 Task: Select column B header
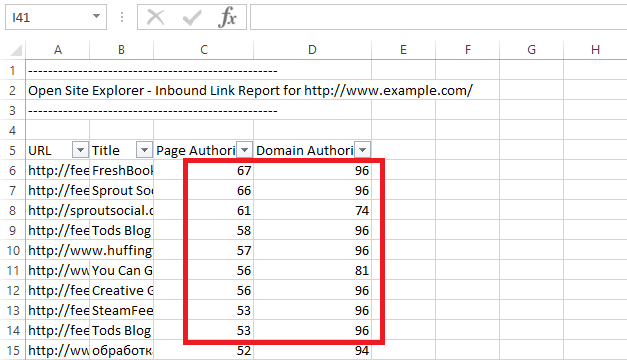122,50
